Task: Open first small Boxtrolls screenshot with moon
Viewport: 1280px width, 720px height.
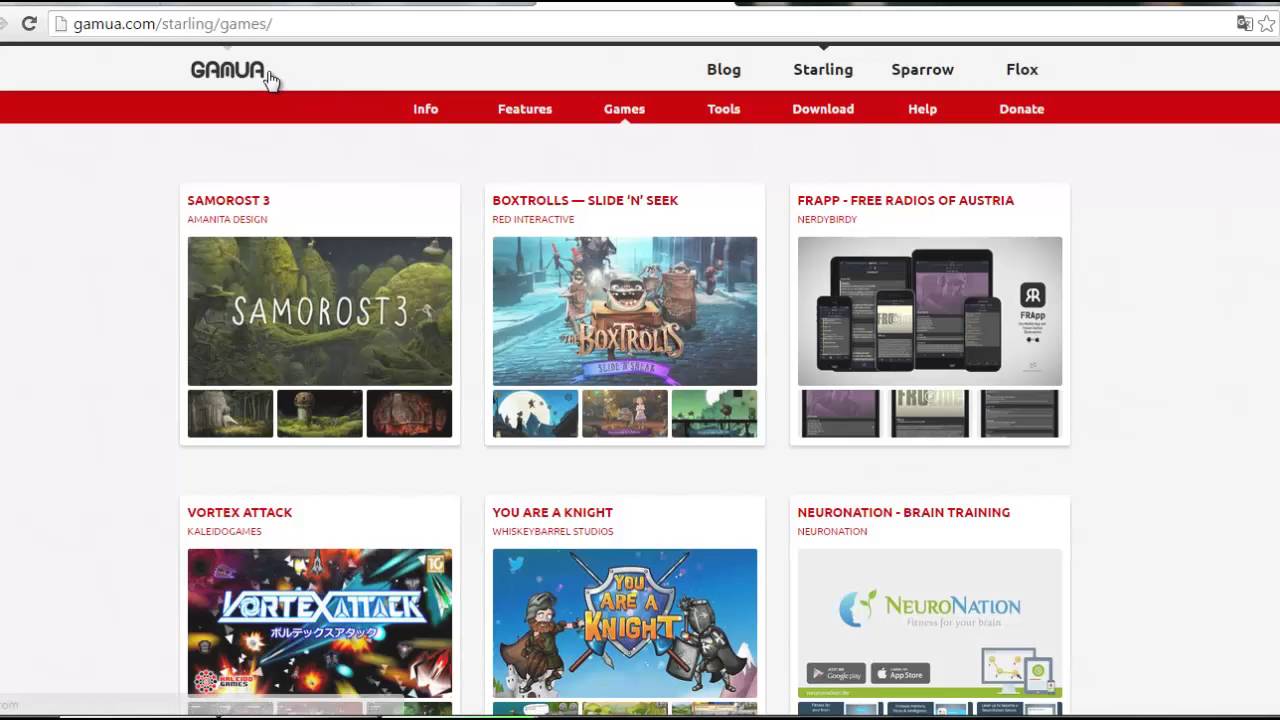Action: pos(535,414)
